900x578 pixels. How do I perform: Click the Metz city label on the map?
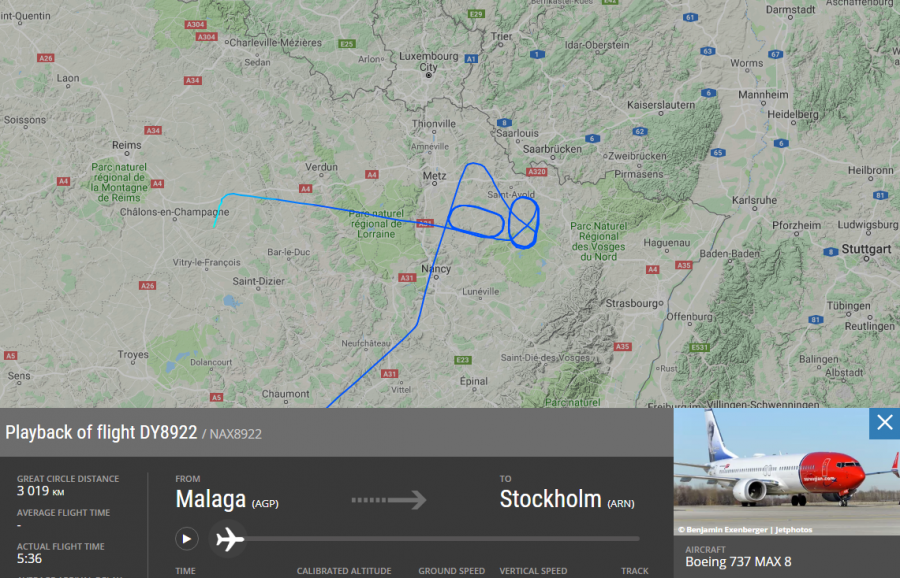(434, 176)
